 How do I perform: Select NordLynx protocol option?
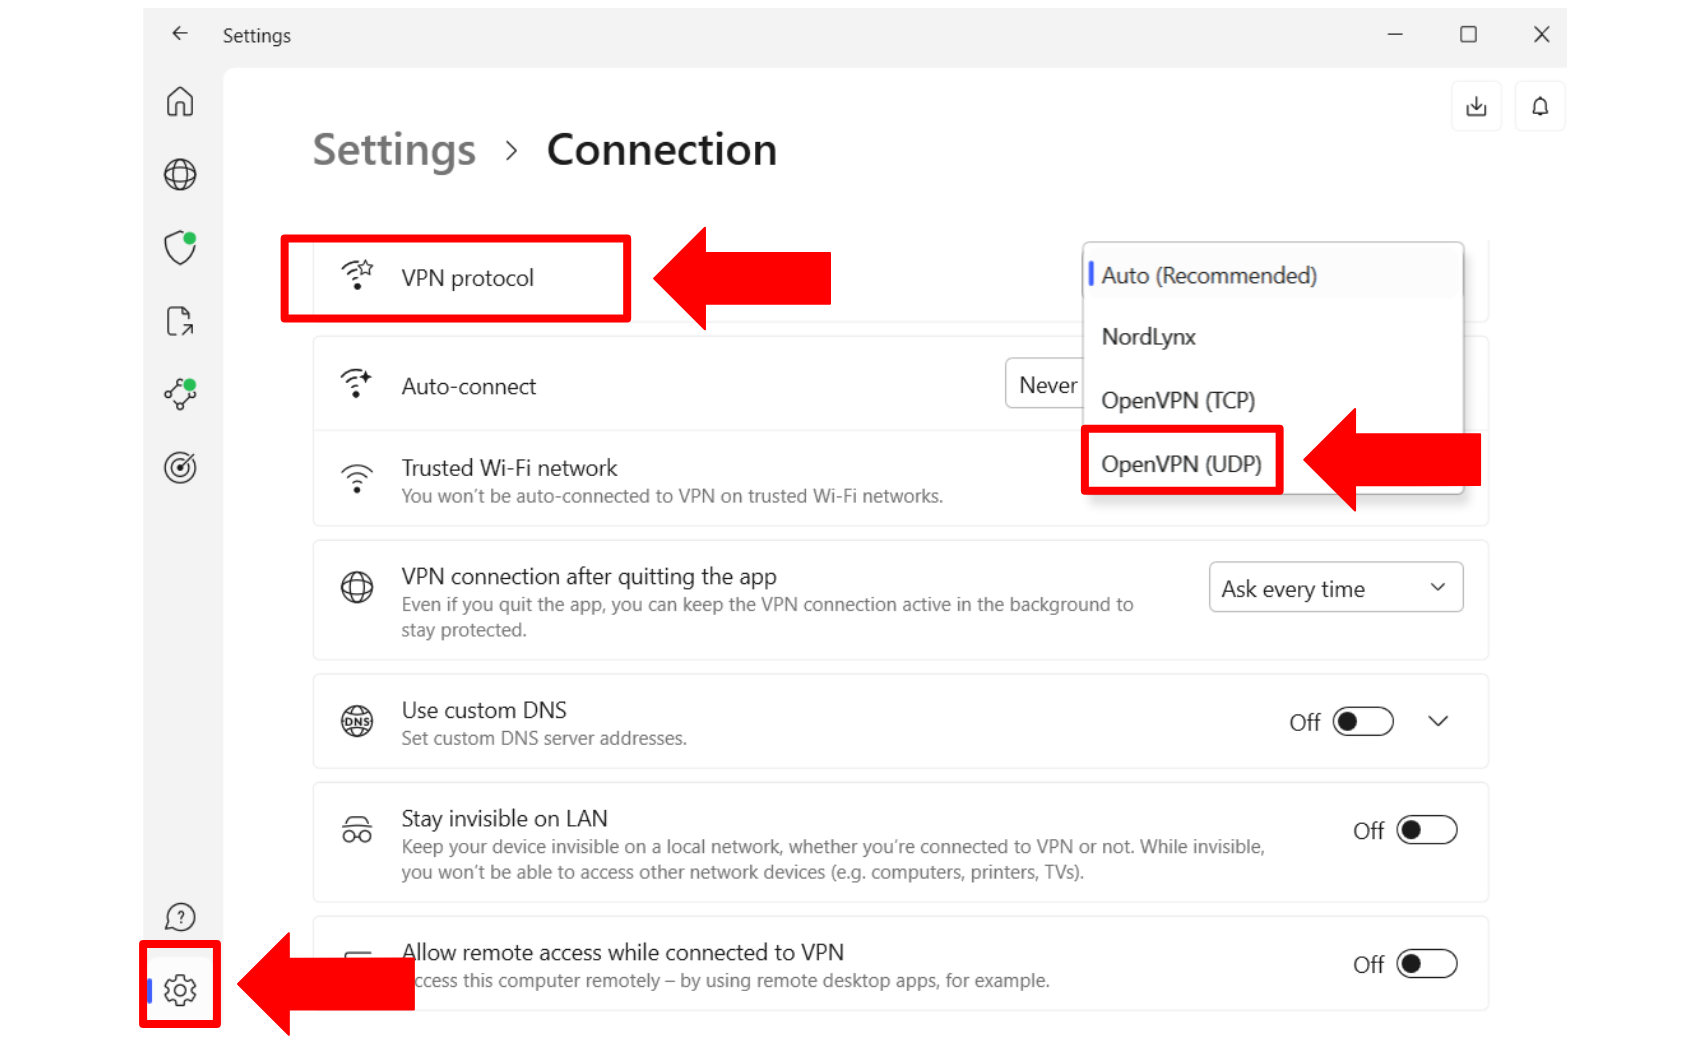(x=1273, y=337)
